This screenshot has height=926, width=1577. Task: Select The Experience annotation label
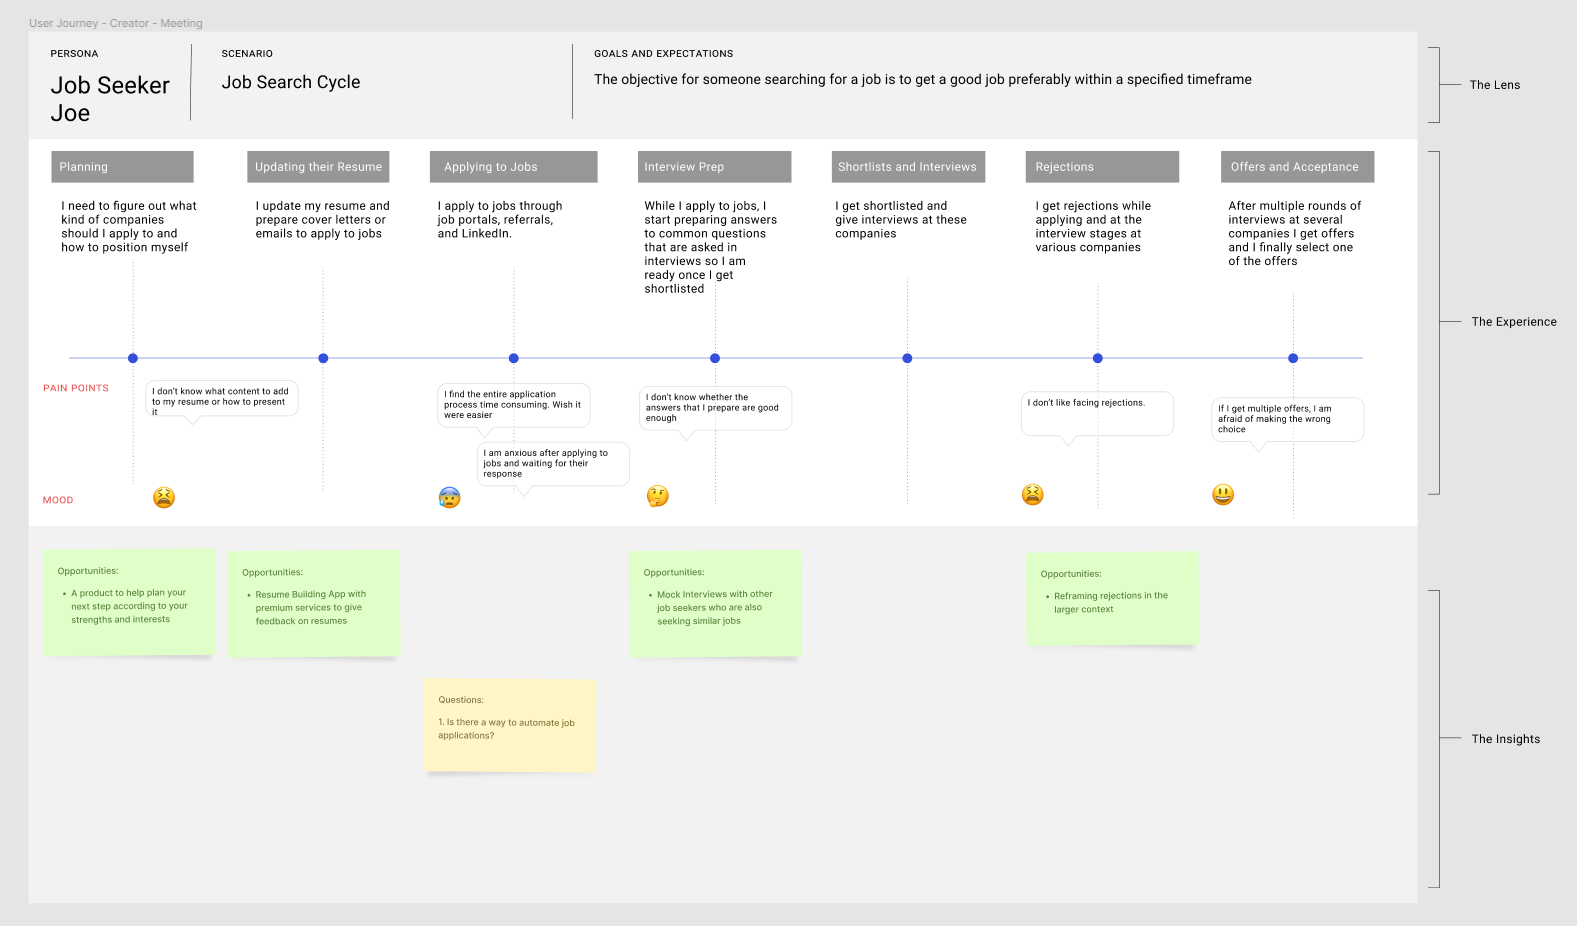click(1514, 322)
